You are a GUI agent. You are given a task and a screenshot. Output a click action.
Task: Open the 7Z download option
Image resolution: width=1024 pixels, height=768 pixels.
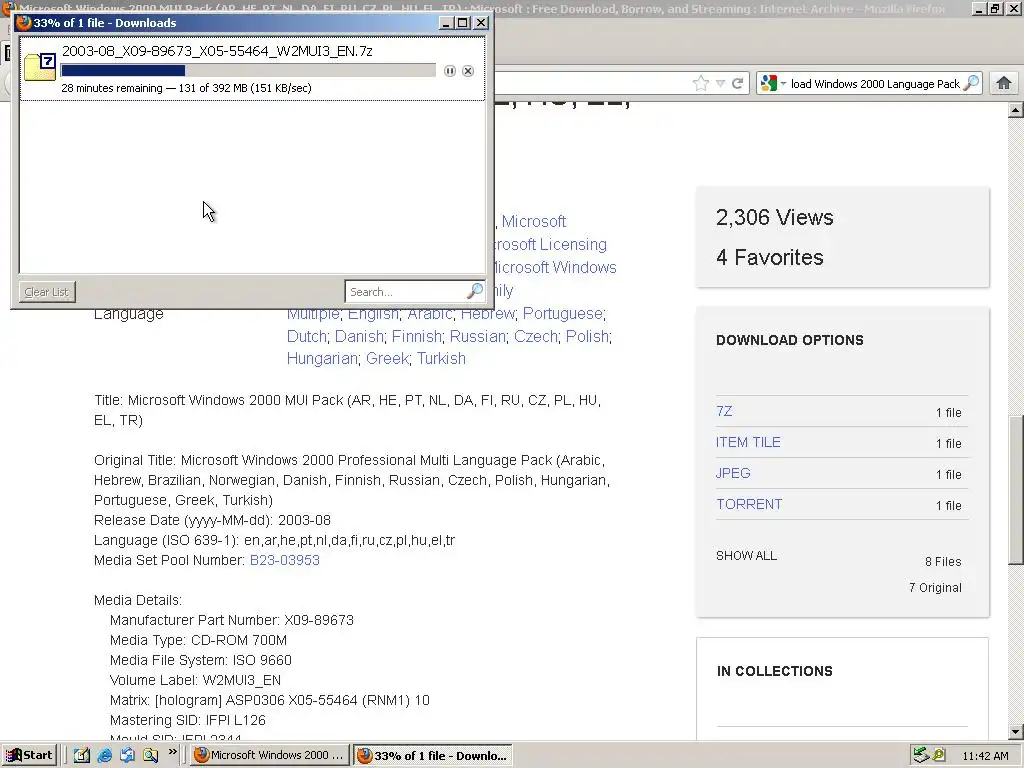724,411
